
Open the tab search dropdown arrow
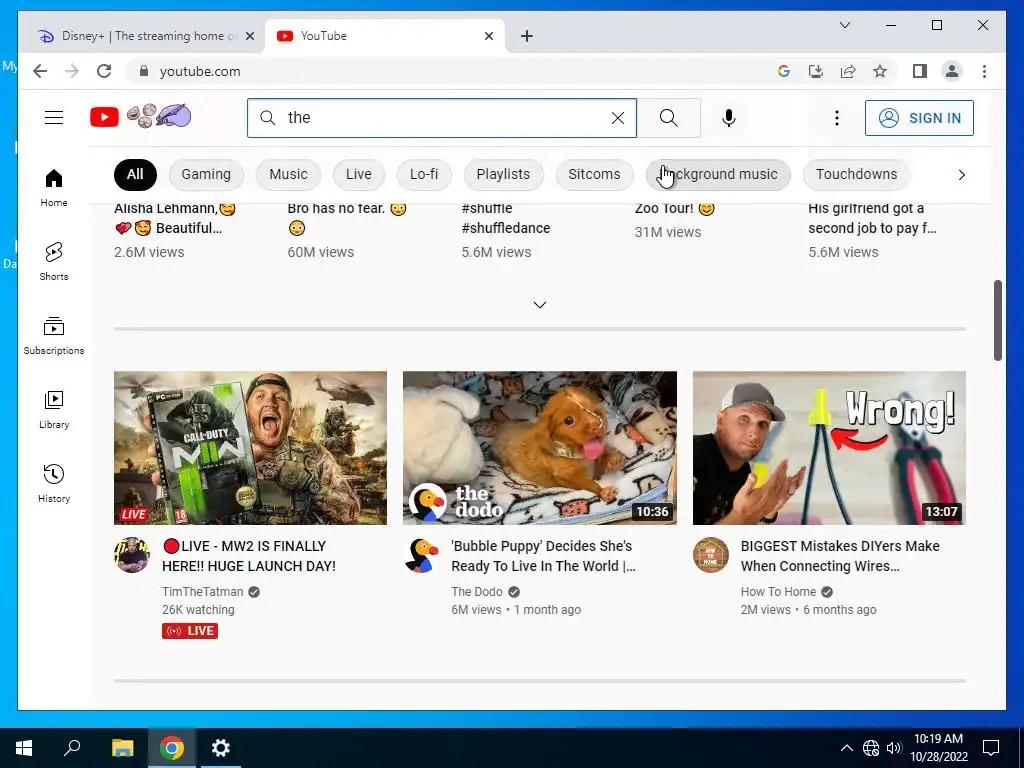click(x=844, y=25)
